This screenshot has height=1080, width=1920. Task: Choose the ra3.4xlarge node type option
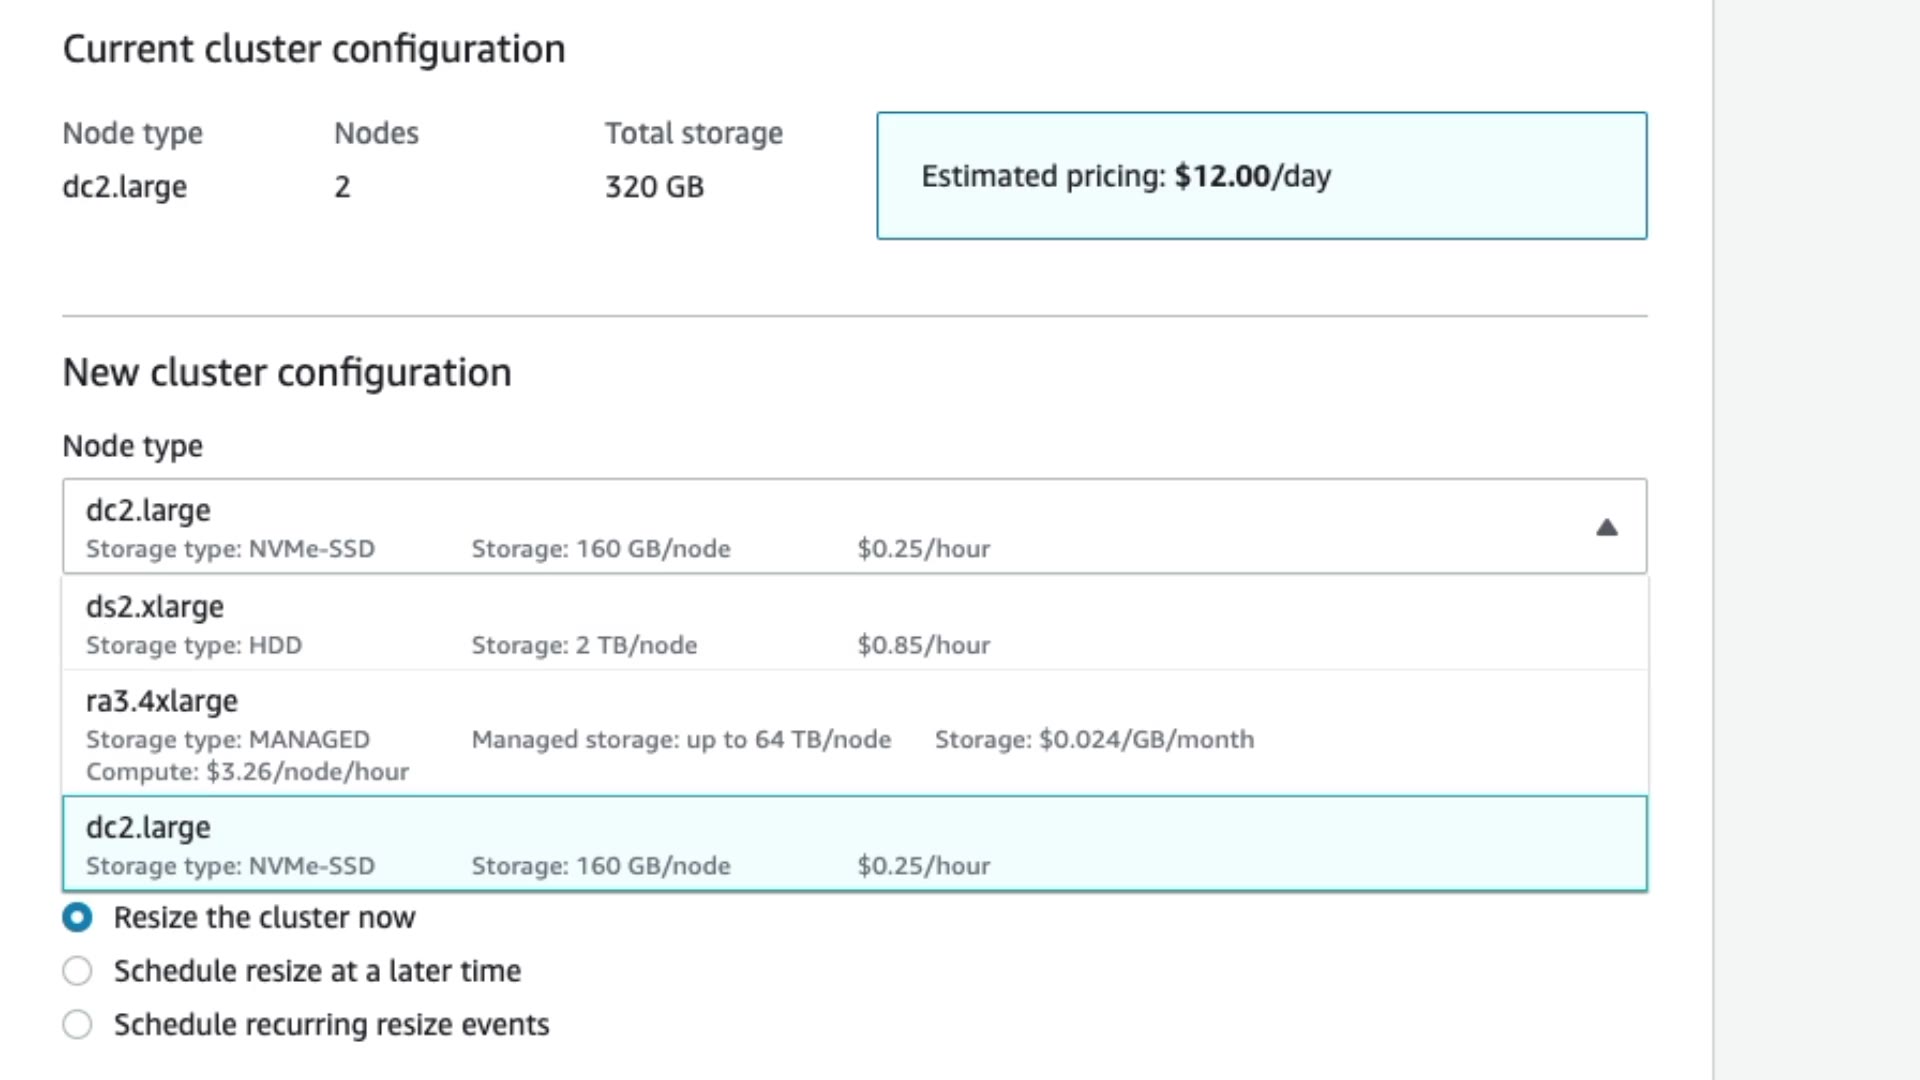[x=162, y=702]
